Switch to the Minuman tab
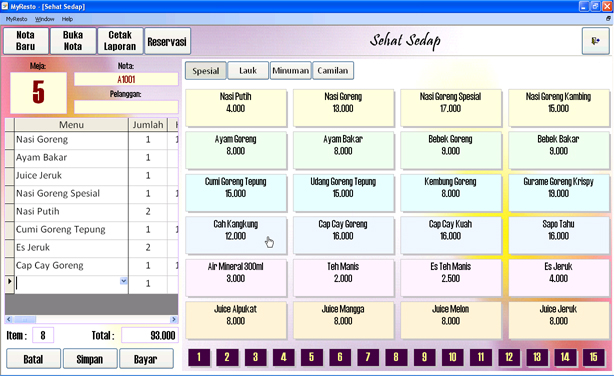 pos(291,71)
